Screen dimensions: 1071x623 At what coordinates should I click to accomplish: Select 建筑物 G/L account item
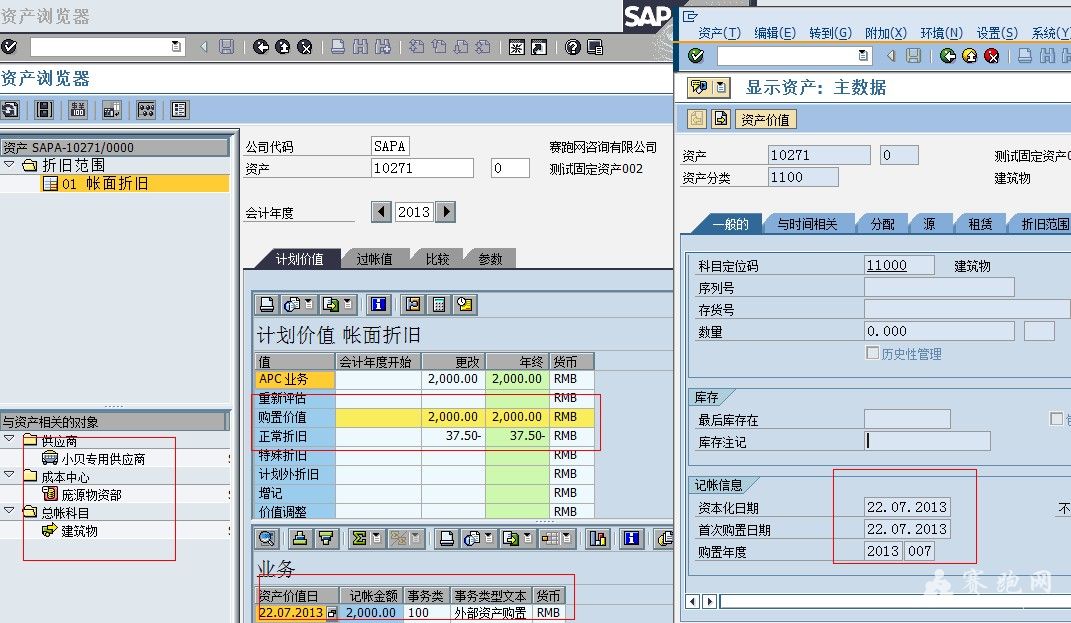[79, 531]
